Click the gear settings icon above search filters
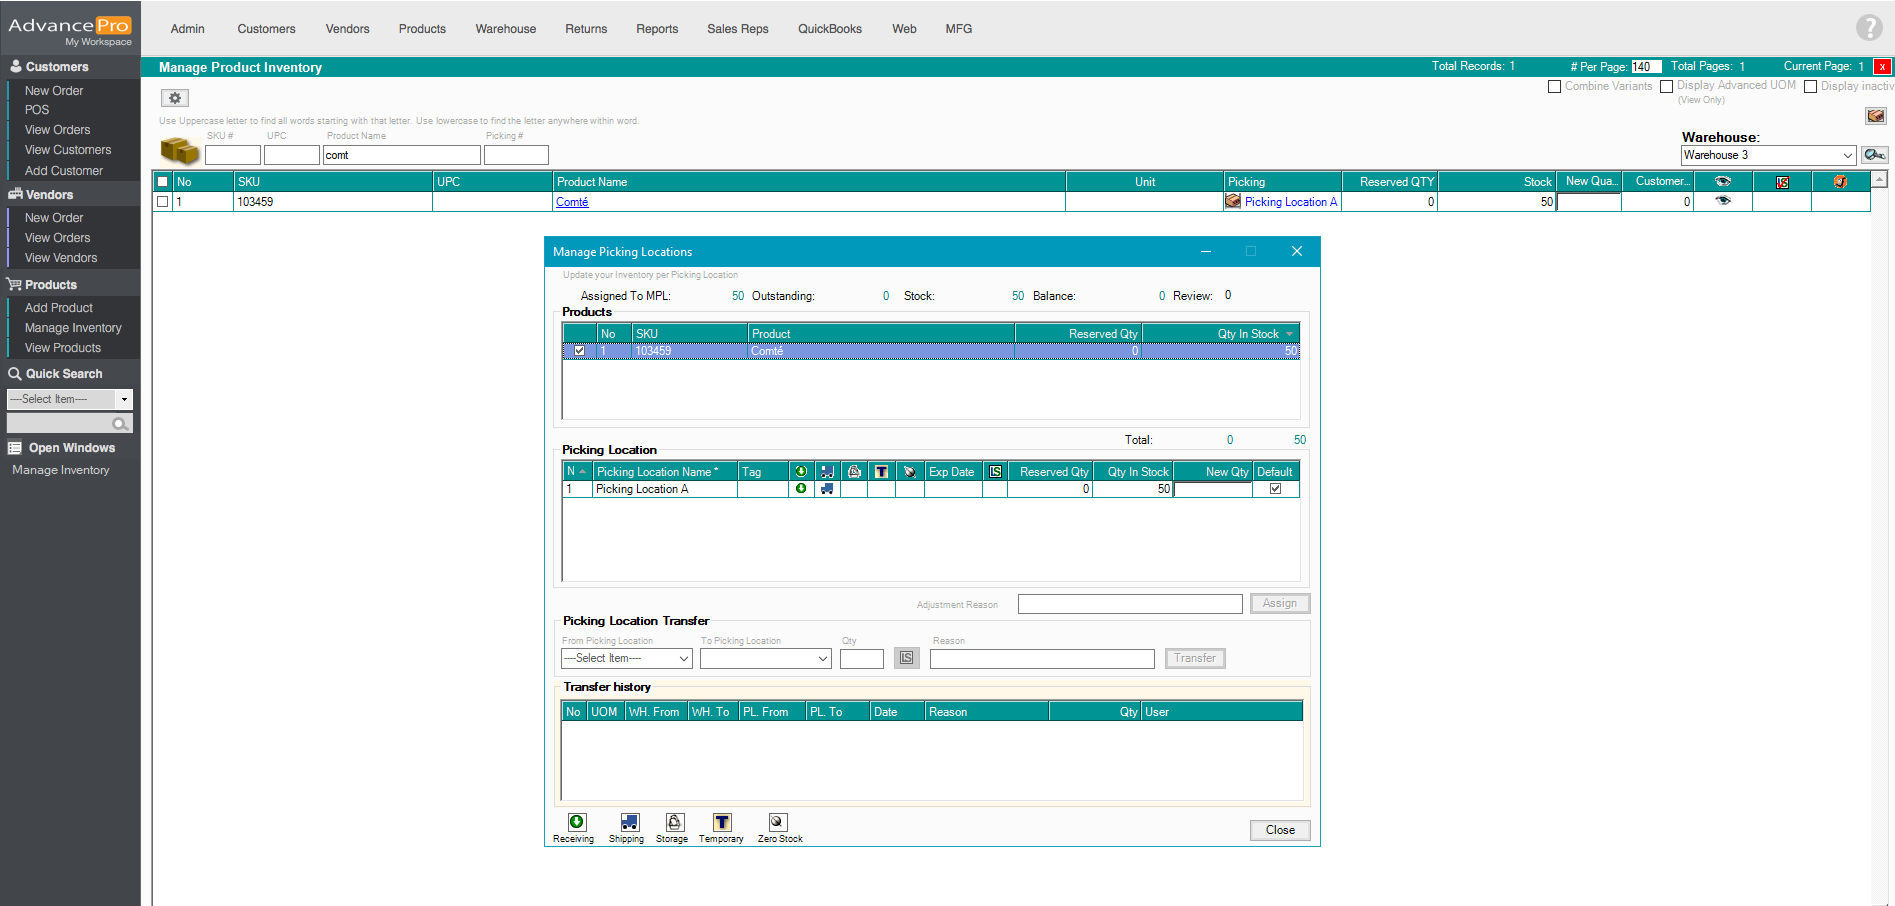 coord(175,98)
